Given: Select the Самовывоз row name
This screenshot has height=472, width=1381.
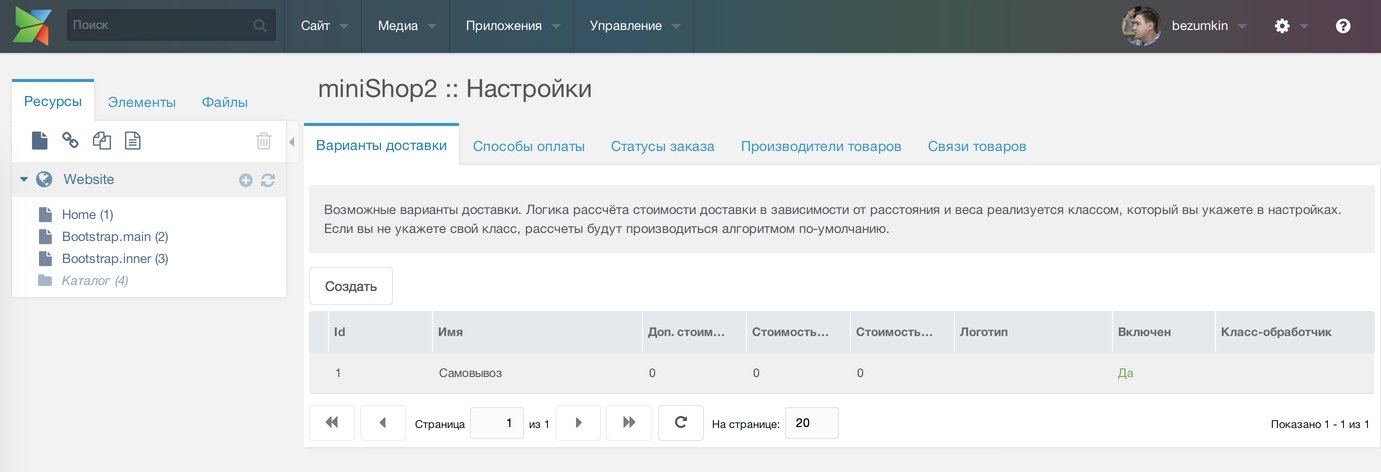Looking at the screenshot, I should (470, 373).
